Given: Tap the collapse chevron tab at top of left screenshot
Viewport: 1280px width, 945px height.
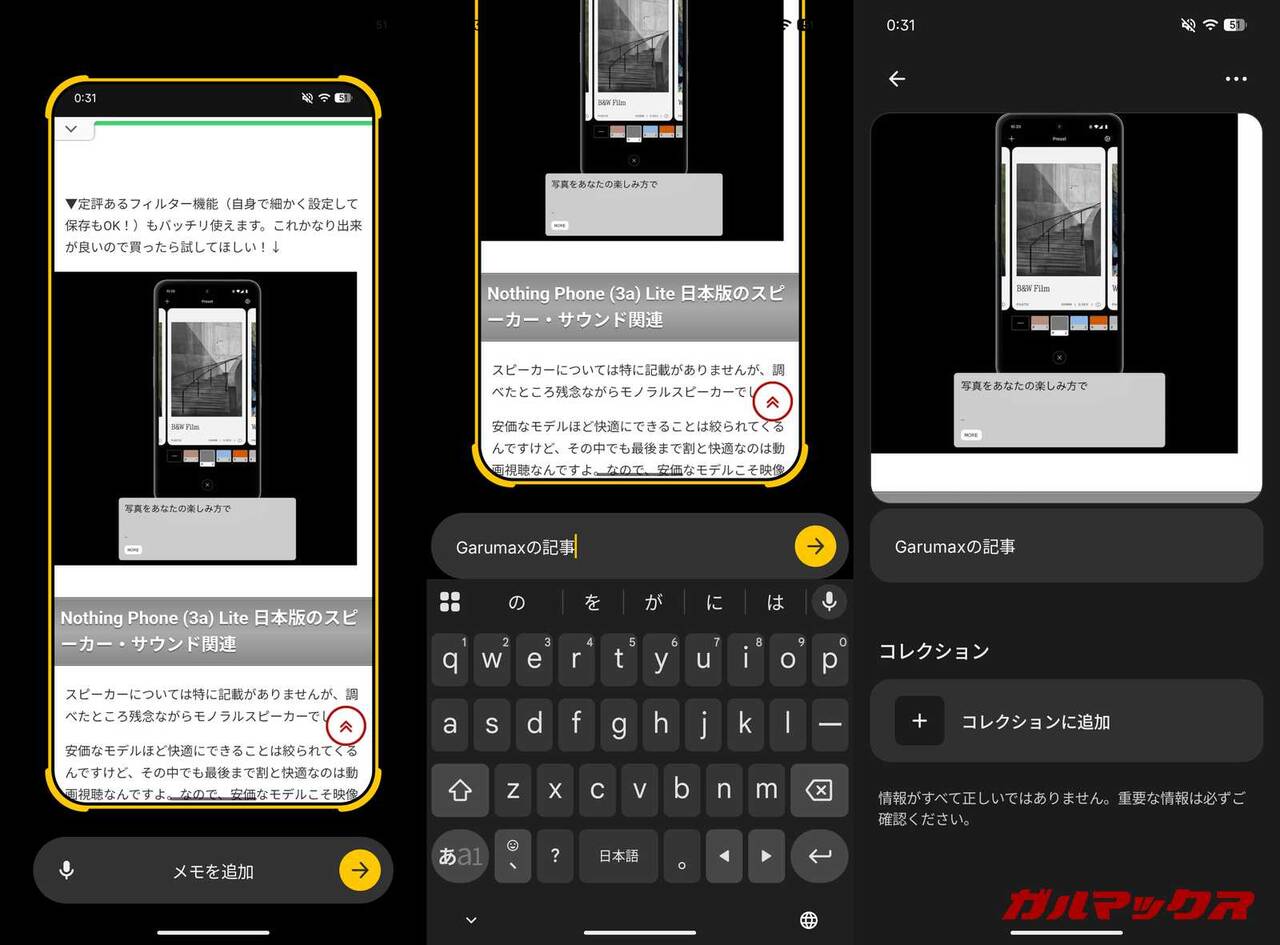Looking at the screenshot, I should pos(72,129).
